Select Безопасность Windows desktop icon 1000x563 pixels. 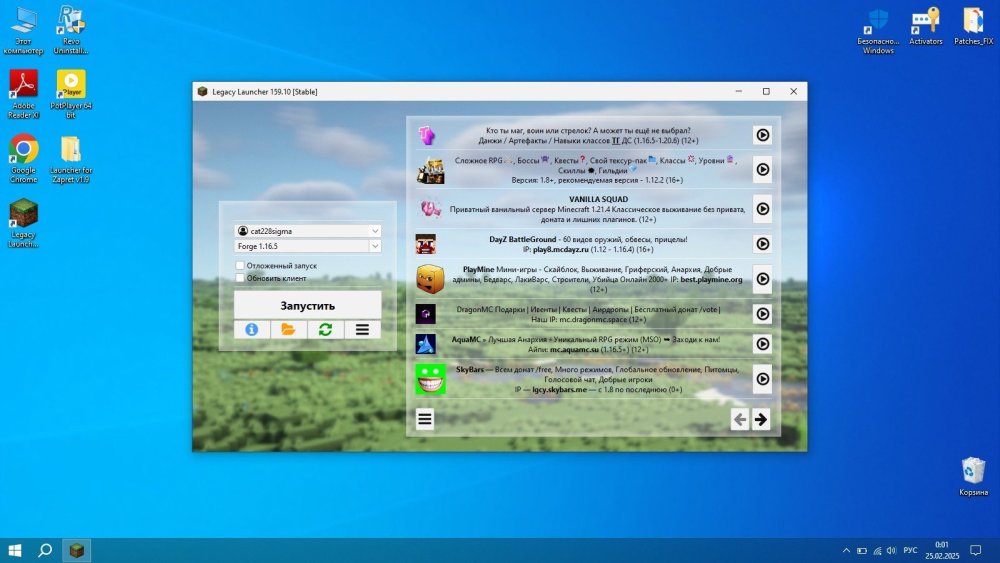point(878,30)
